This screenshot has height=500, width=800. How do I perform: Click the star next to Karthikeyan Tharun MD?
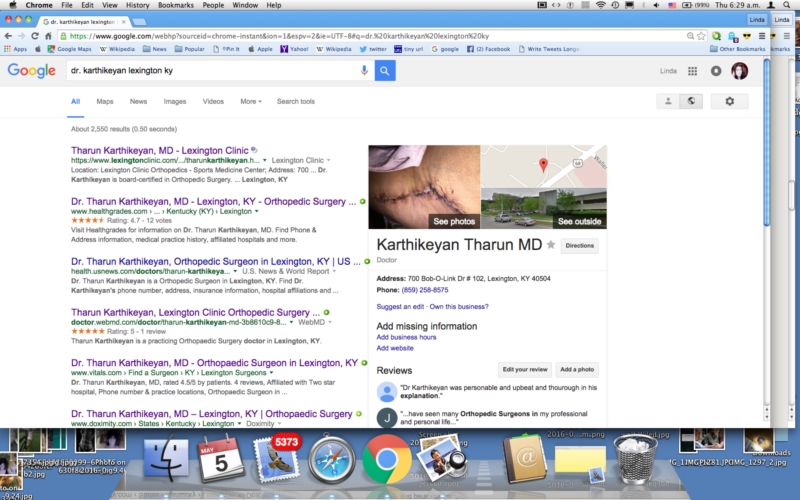point(550,245)
